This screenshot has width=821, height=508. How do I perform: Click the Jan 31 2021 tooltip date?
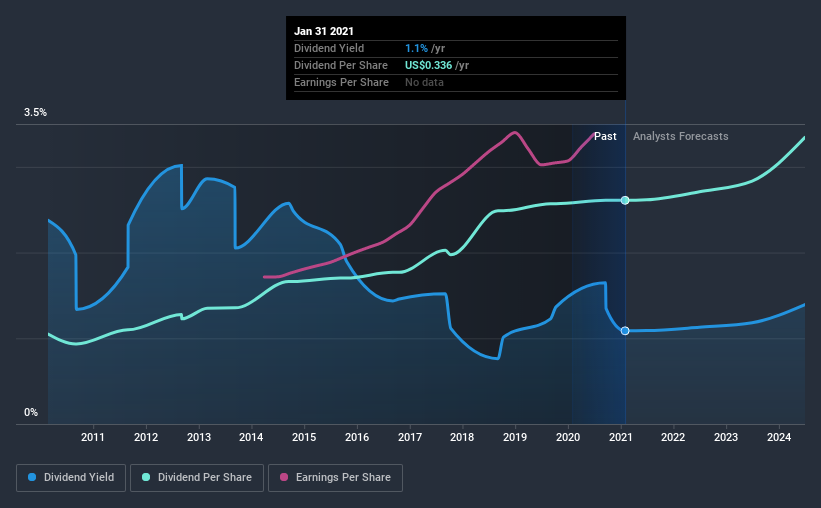[324, 31]
